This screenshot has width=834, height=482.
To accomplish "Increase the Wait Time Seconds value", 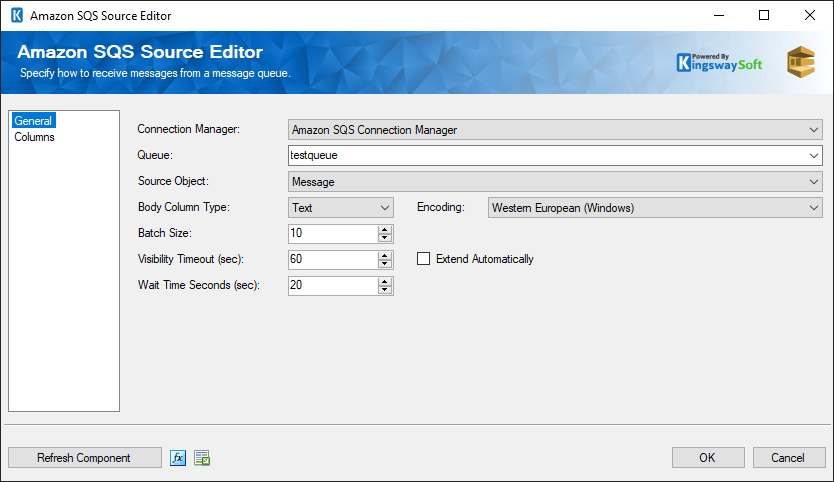I will point(385,281).
